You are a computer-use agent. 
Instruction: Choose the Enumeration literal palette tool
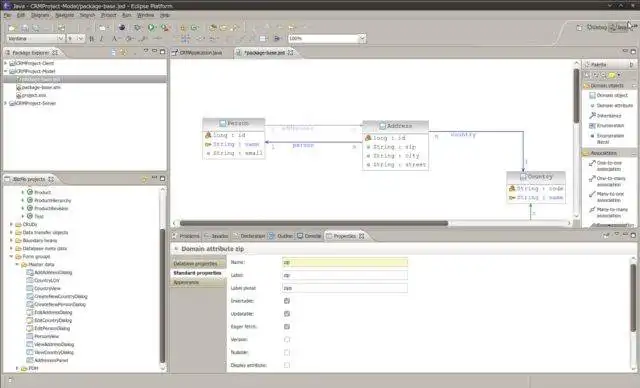pyautogui.click(x=607, y=139)
